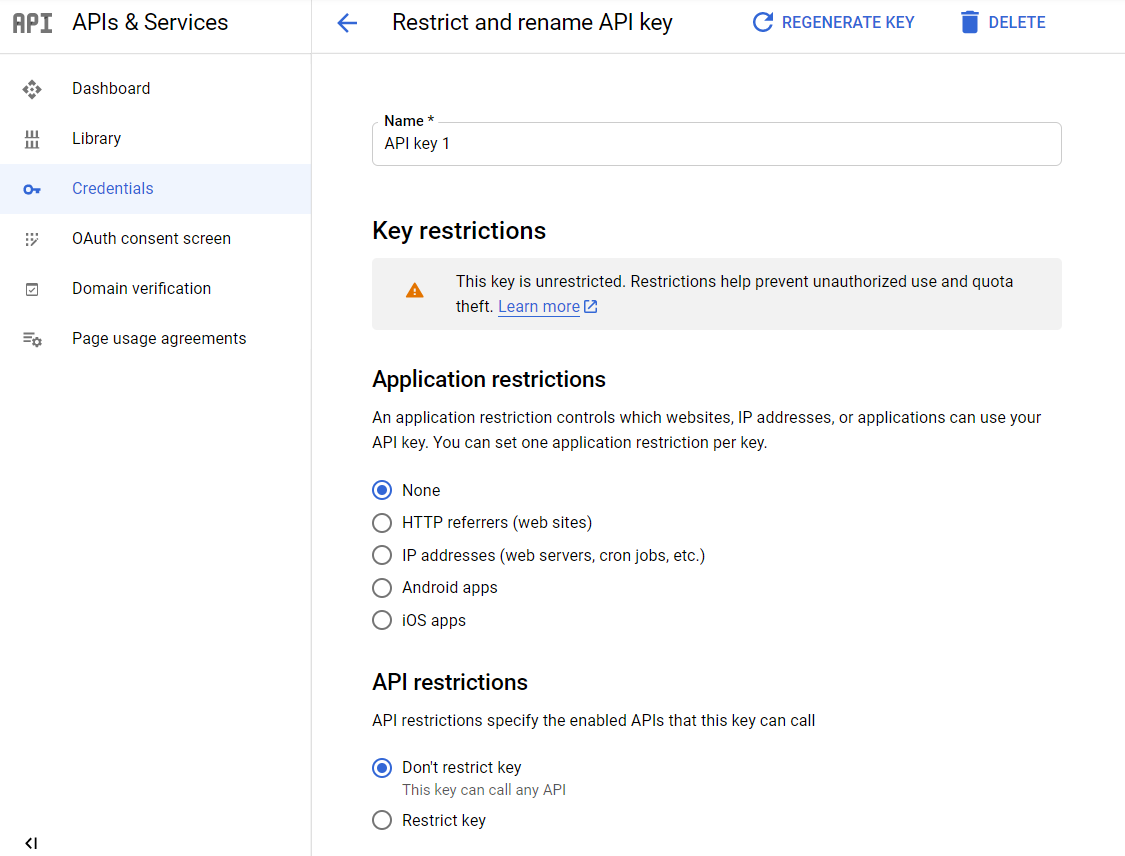
Task: Open Dashboard in sidebar
Action: (x=156, y=89)
